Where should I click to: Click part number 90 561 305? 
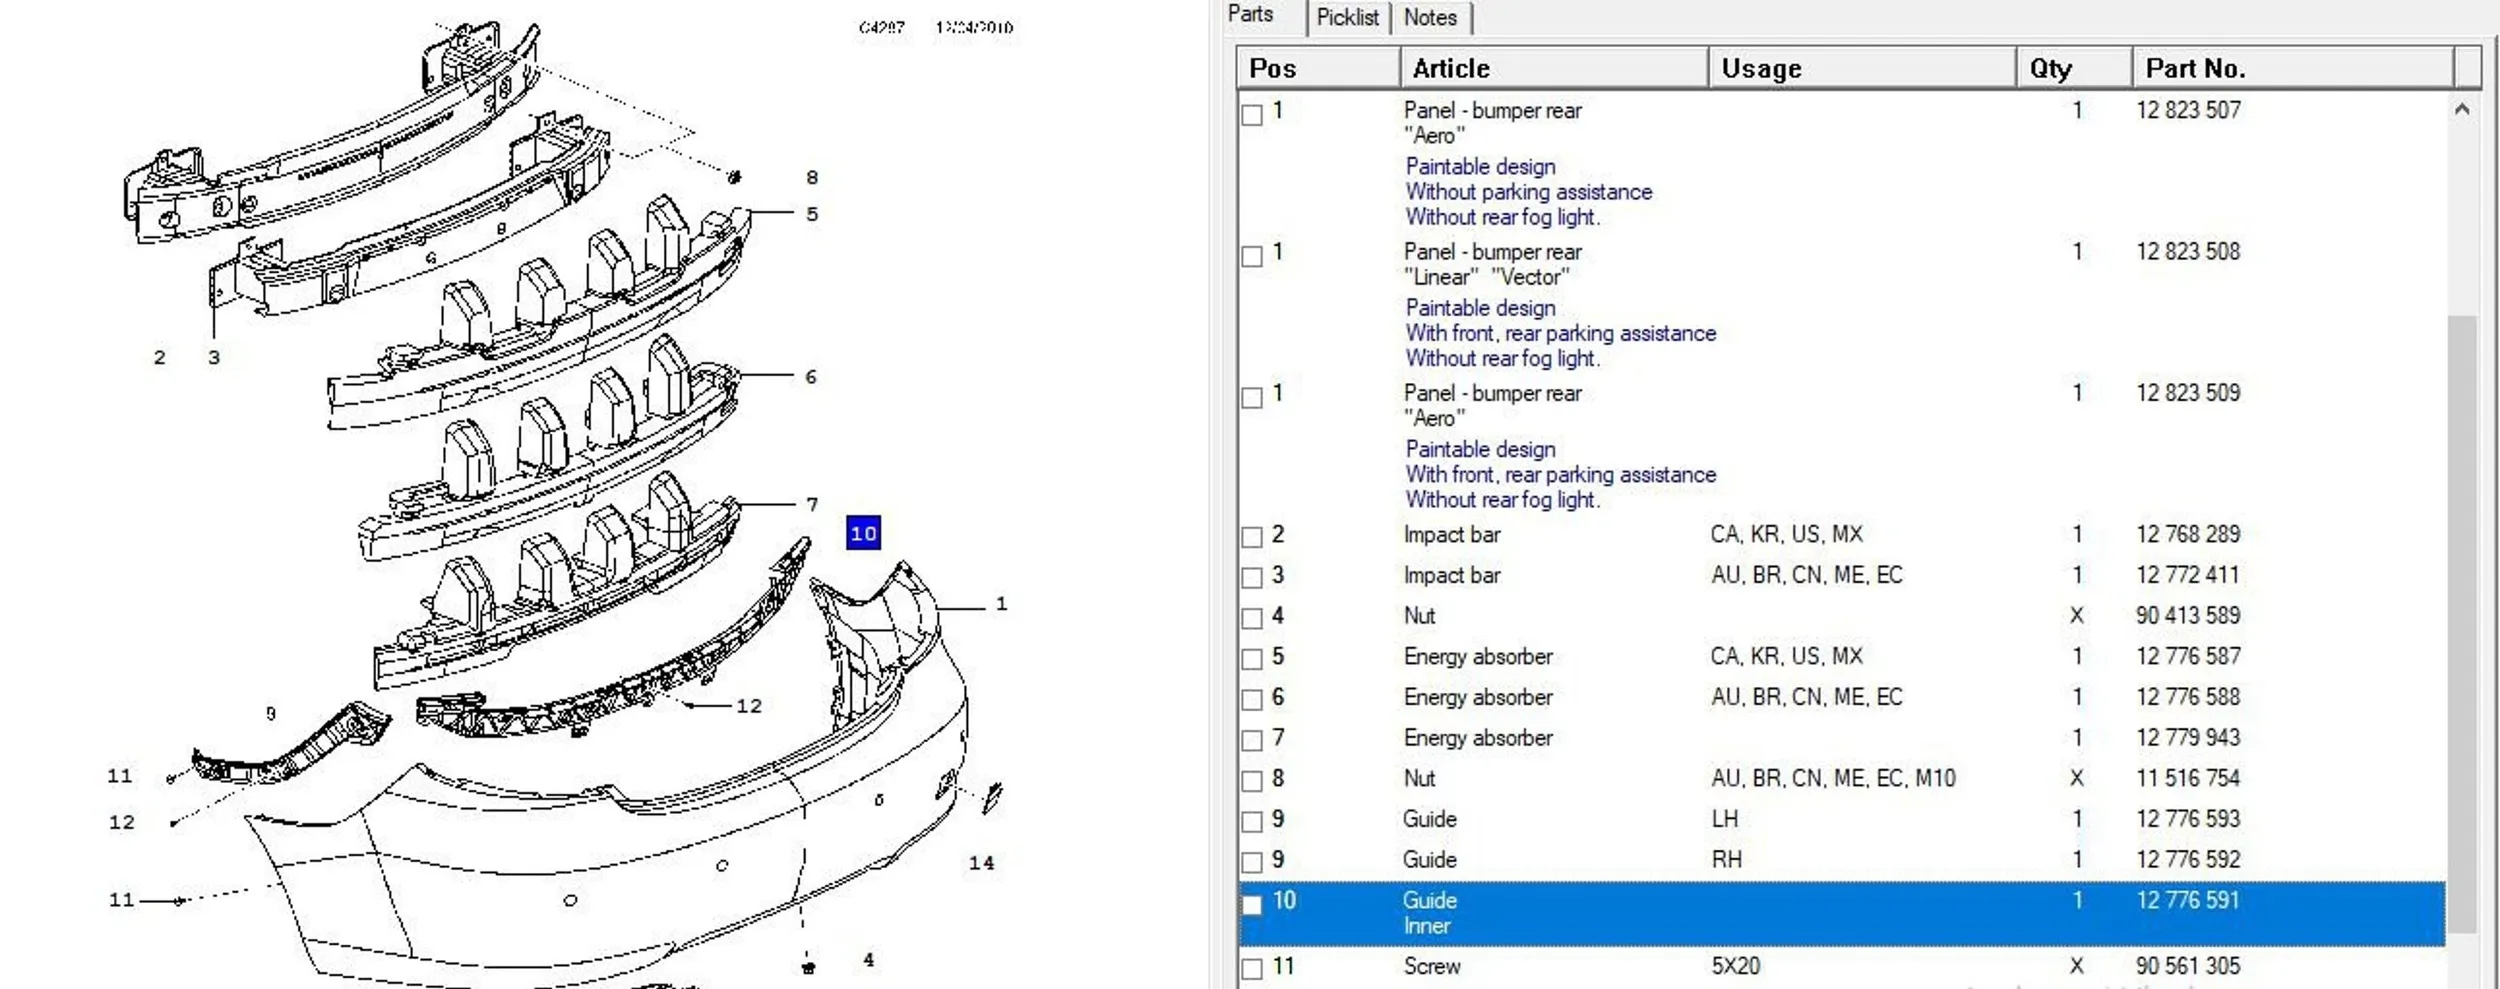(x=2188, y=966)
